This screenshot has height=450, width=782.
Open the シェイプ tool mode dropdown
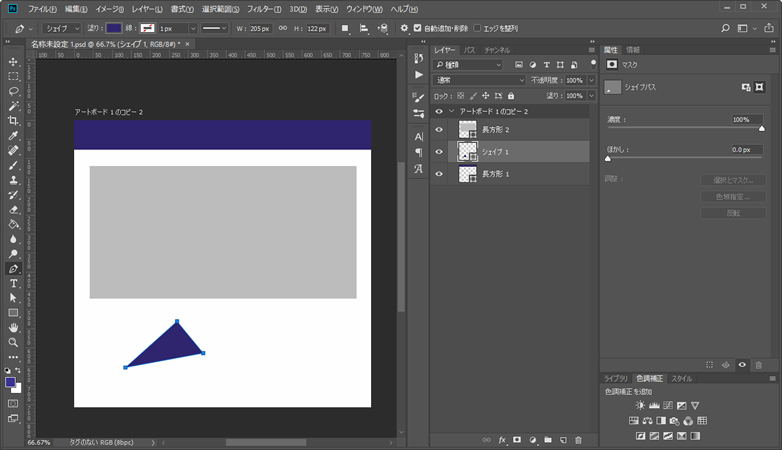62,28
